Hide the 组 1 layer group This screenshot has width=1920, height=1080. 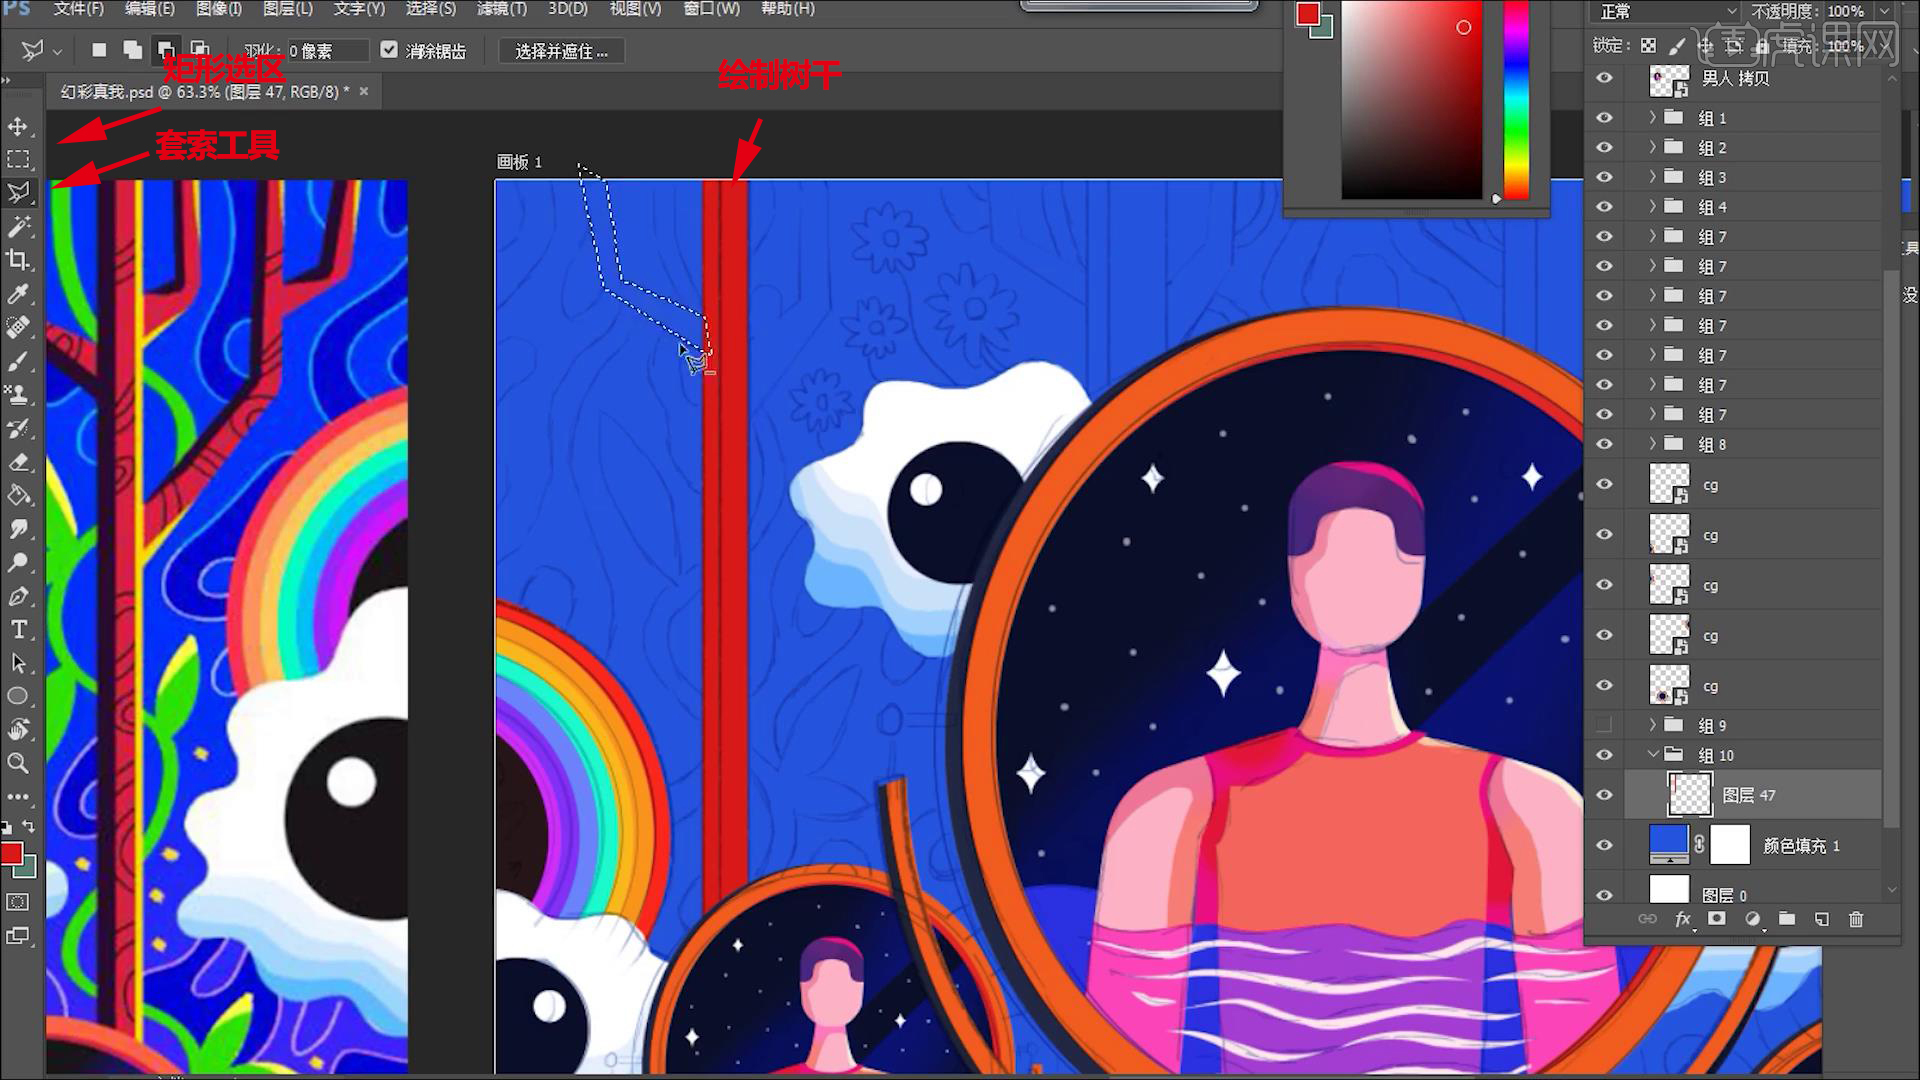(x=1605, y=118)
